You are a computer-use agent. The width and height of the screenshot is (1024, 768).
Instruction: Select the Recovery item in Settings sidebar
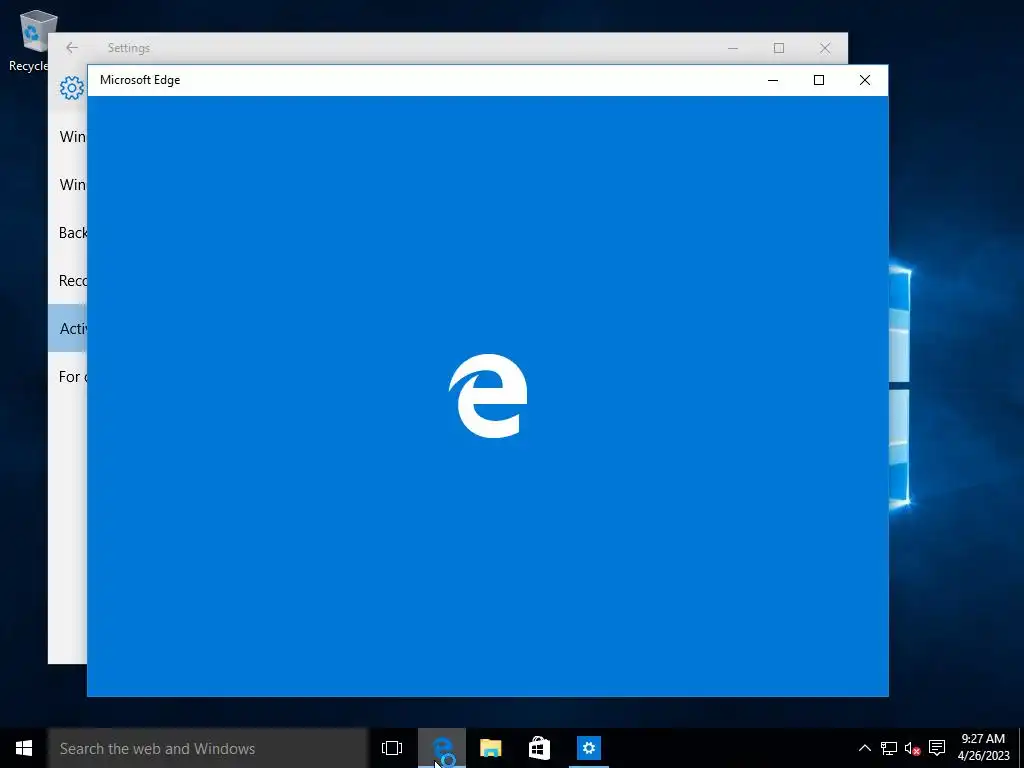(x=68, y=281)
